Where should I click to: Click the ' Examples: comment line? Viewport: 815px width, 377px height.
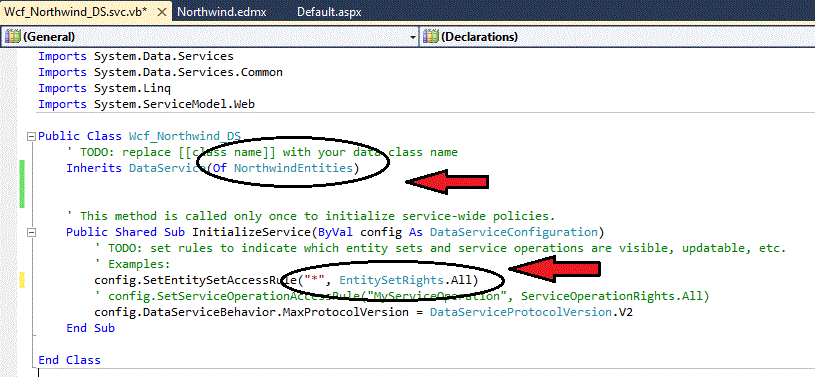click(x=132, y=264)
